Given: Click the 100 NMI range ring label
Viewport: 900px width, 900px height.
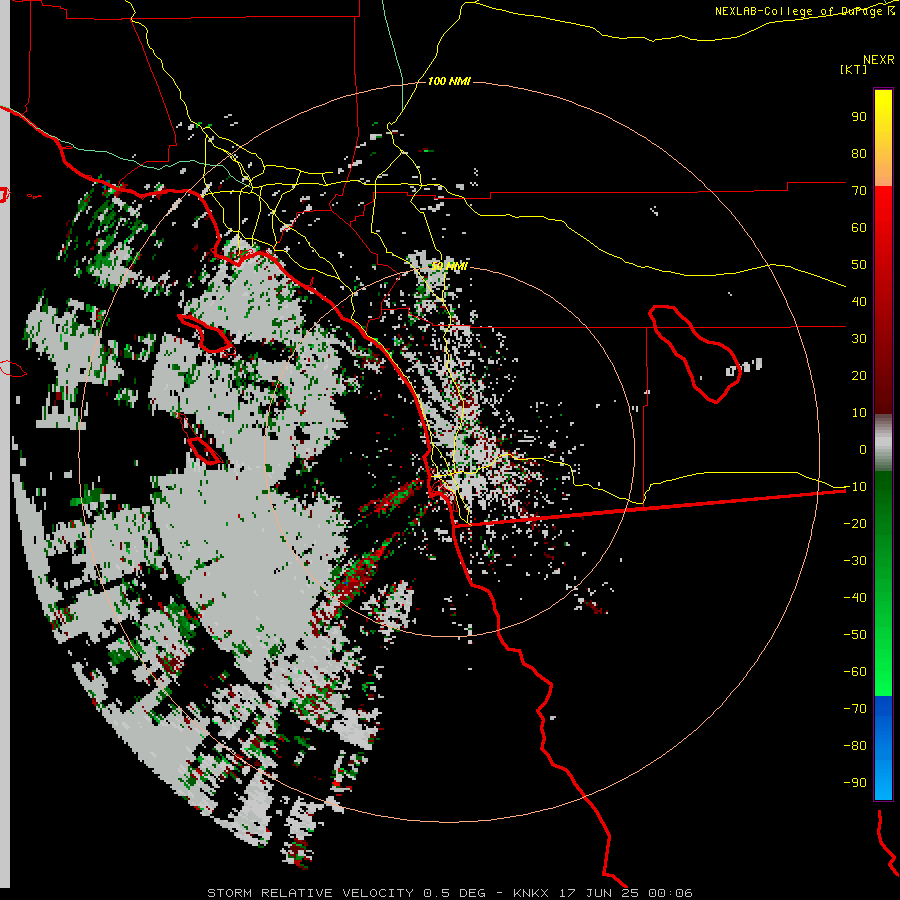Looking at the screenshot, I should pyautogui.click(x=449, y=82).
